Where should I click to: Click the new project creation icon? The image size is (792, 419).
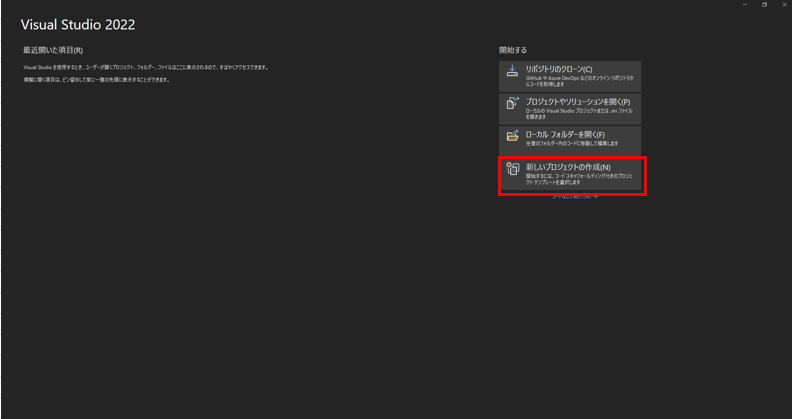click(513, 169)
